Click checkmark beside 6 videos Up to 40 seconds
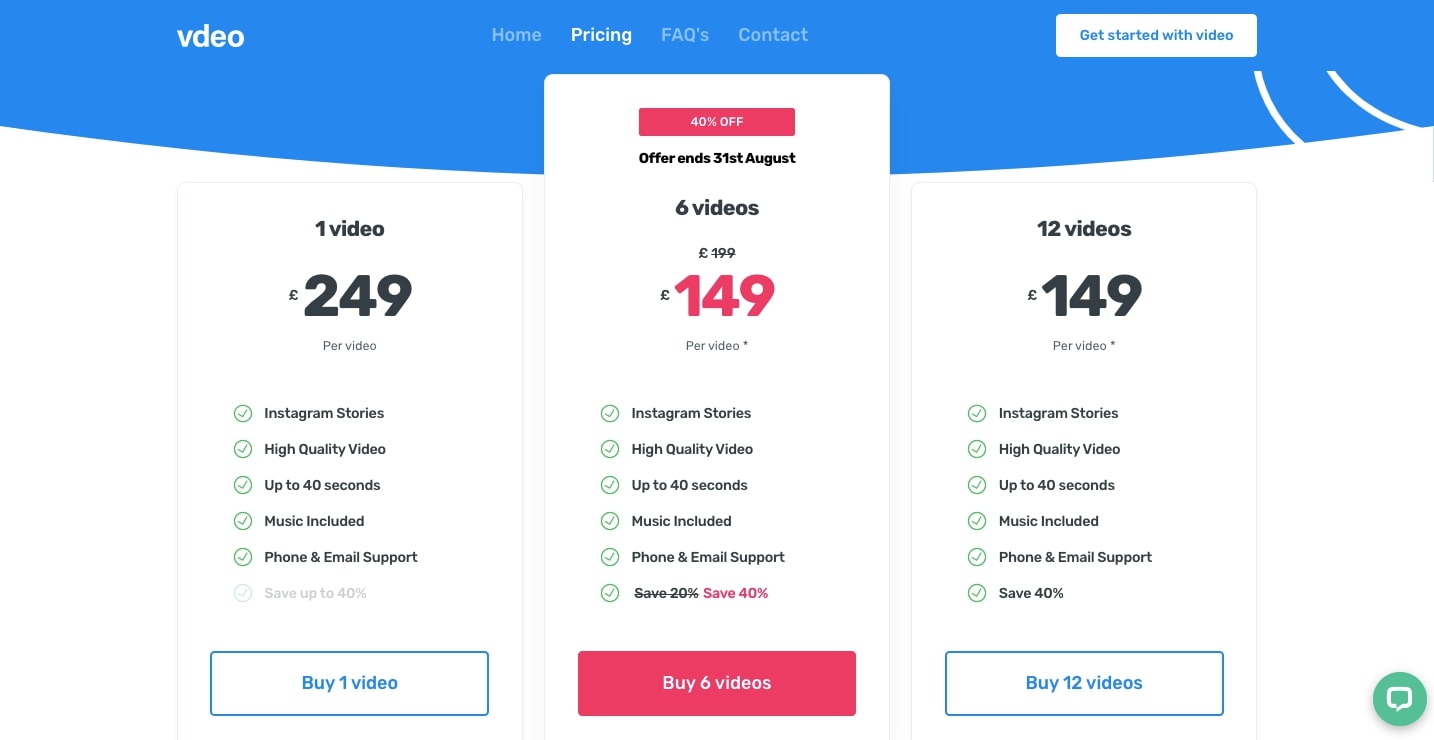This screenshot has height=740, width=1434. tap(610, 485)
